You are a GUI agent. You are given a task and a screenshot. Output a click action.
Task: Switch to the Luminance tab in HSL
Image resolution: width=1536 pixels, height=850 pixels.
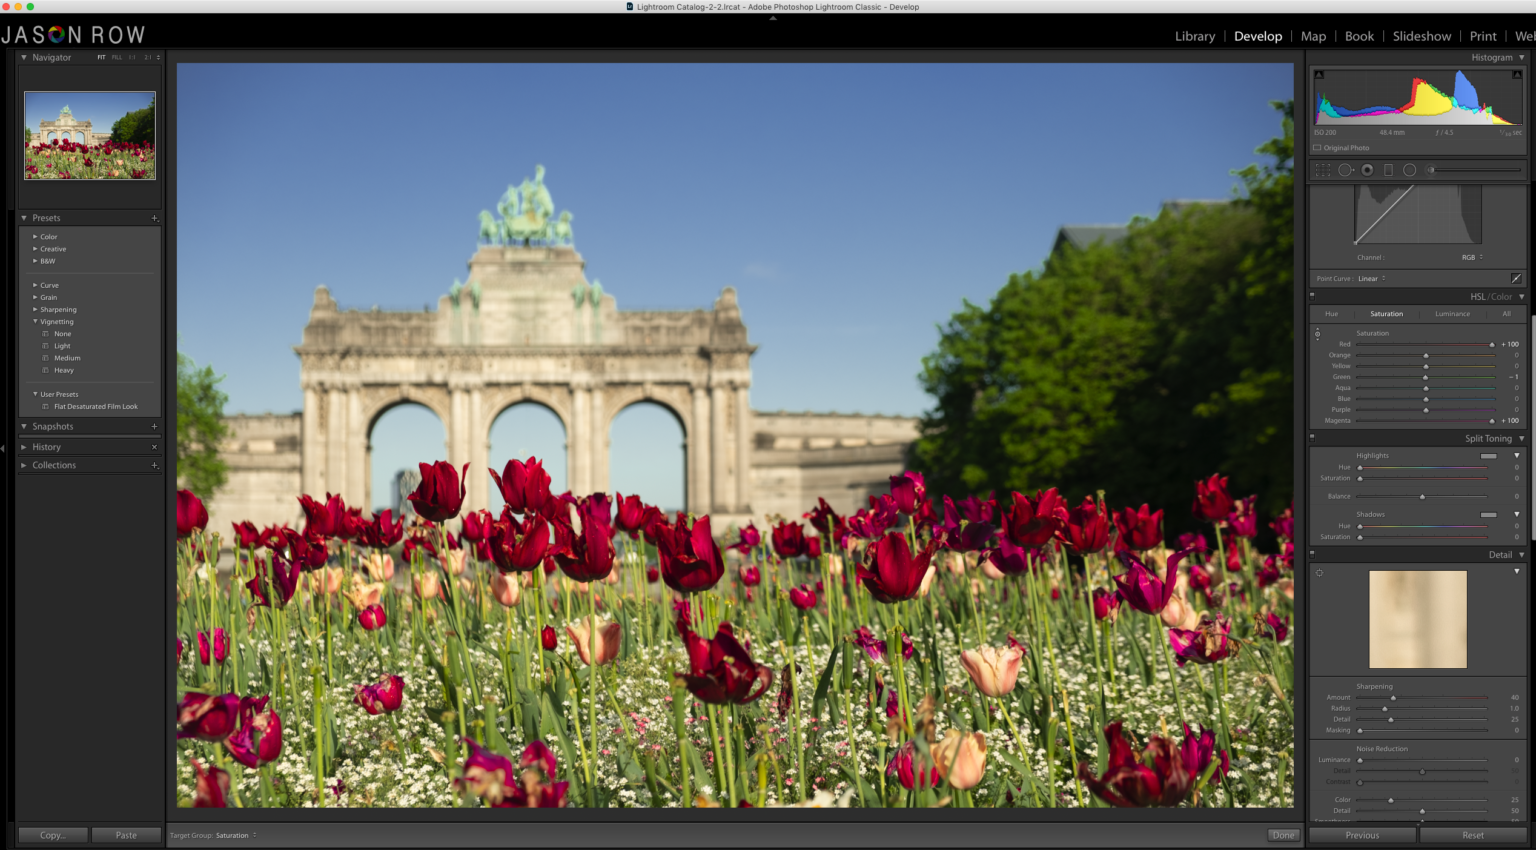(x=1452, y=314)
